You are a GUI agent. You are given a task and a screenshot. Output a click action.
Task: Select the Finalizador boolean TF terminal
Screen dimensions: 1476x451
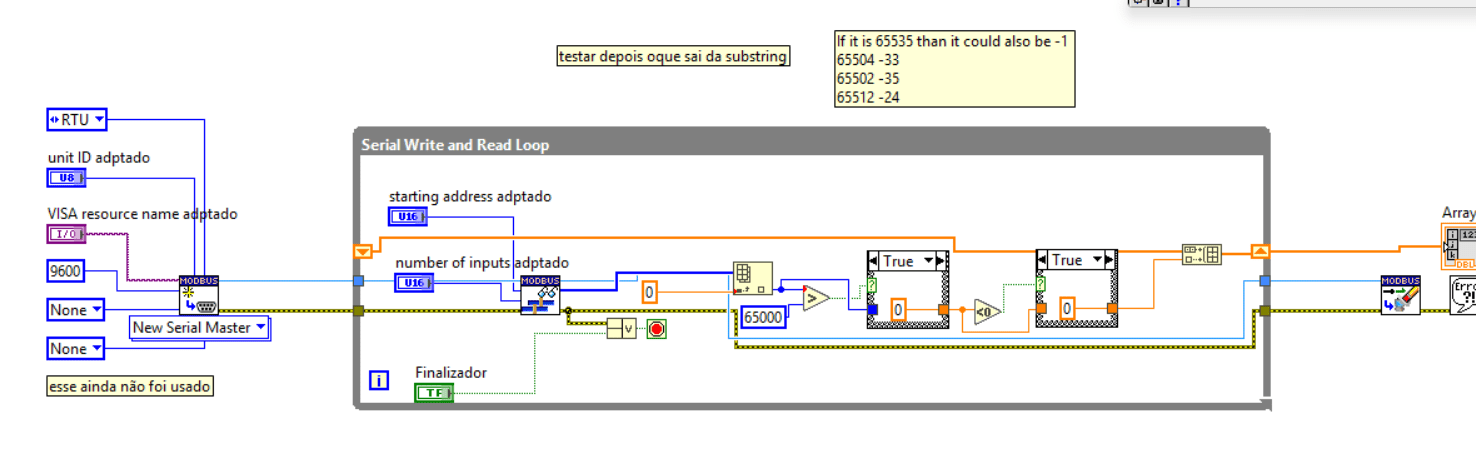[x=434, y=393]
